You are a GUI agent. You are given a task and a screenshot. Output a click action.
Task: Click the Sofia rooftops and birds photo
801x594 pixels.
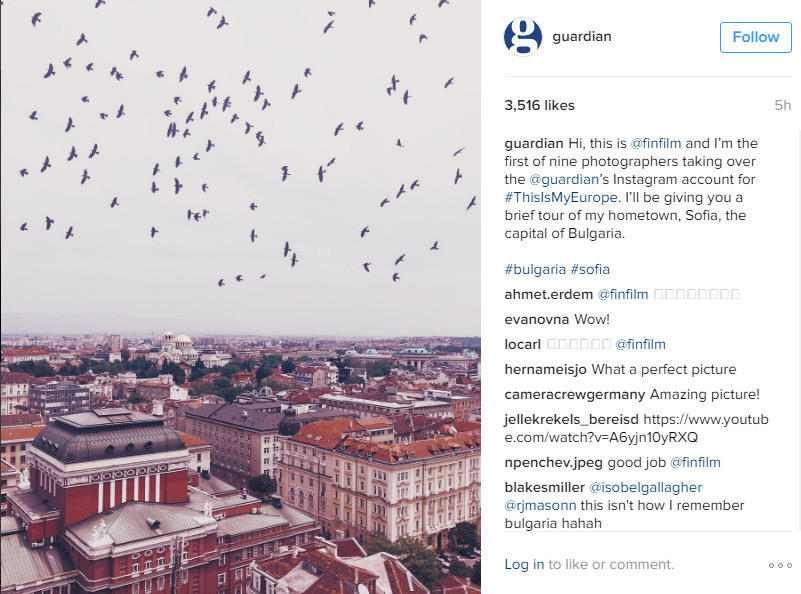(241, 297)
